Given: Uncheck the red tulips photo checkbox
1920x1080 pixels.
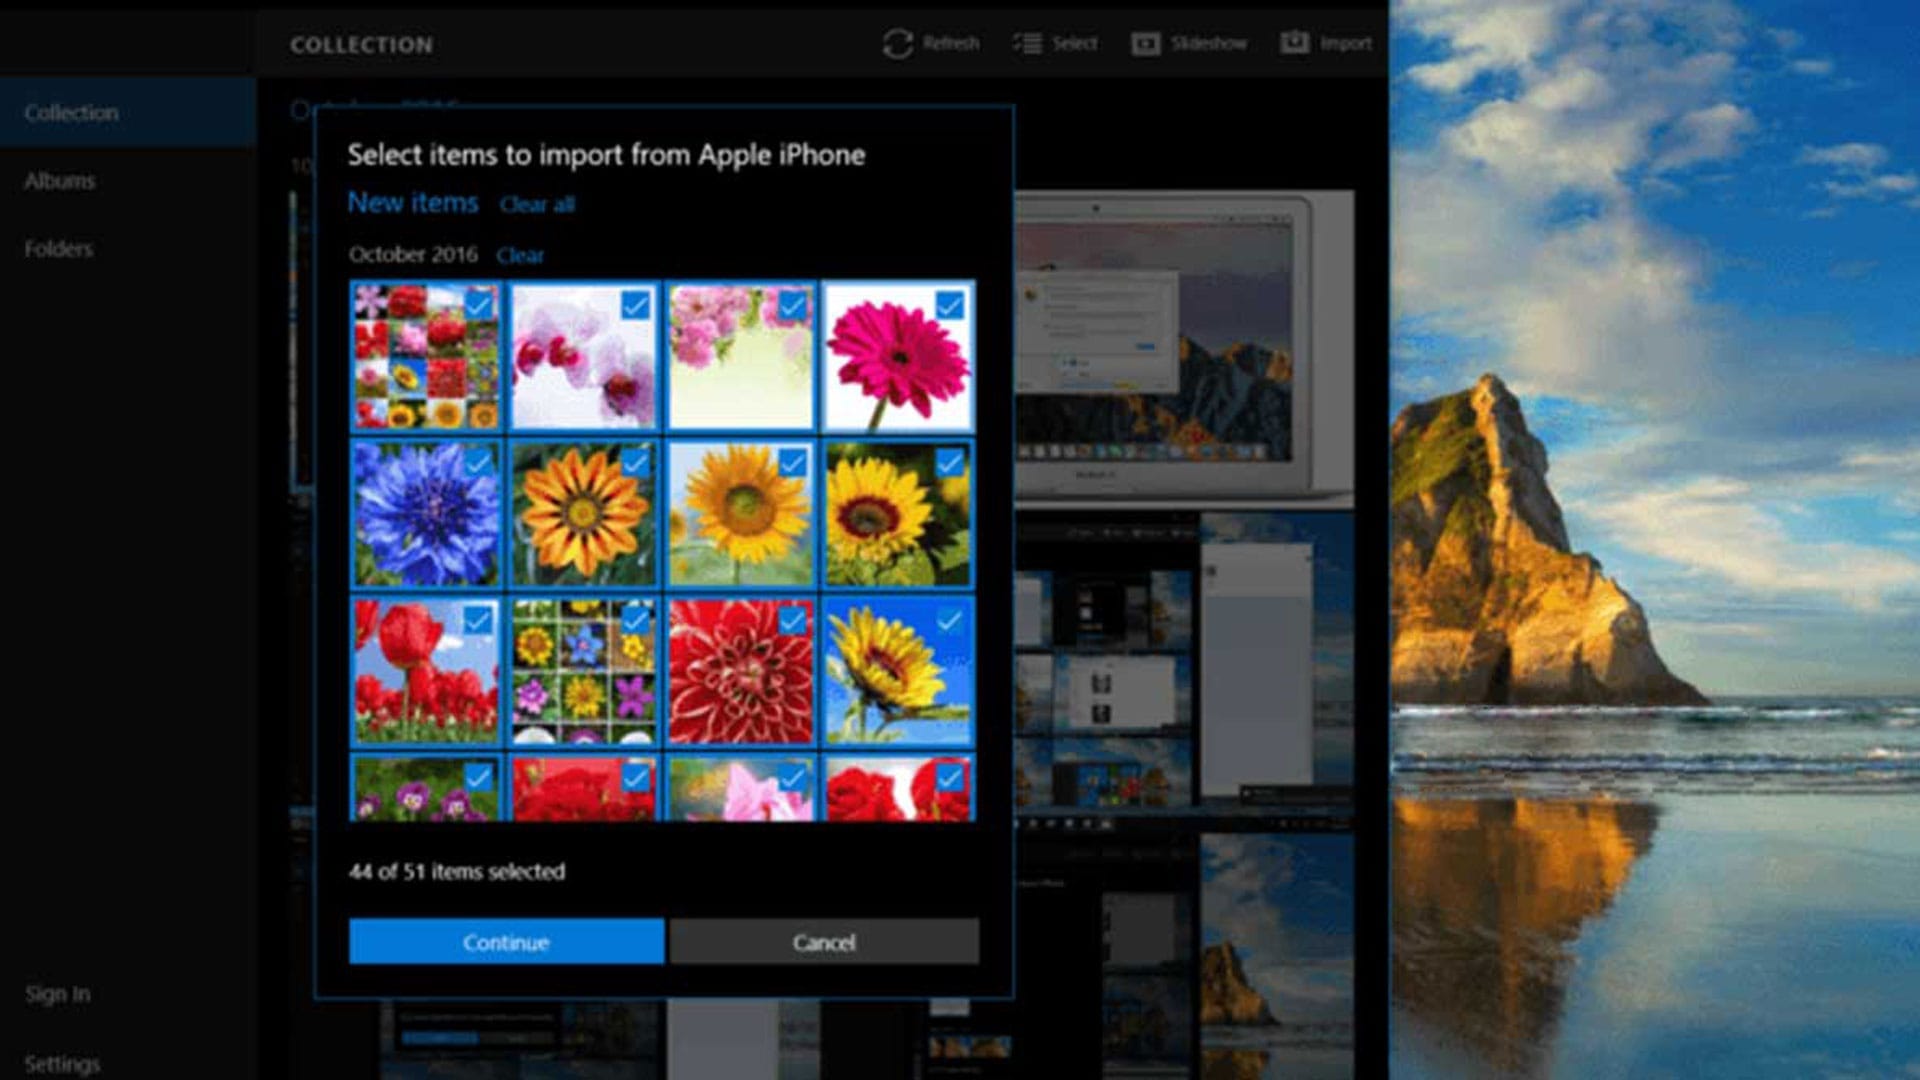Looking at the screenshot, I should [479, 620].
